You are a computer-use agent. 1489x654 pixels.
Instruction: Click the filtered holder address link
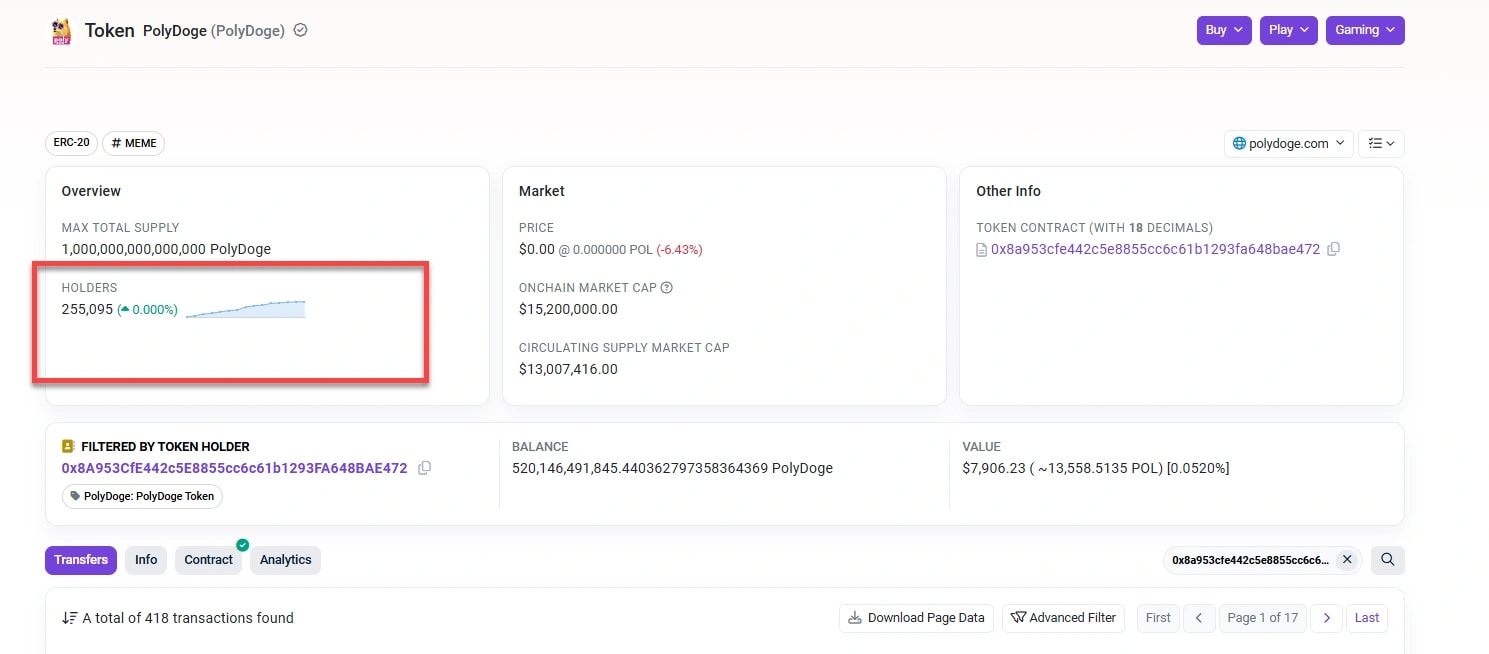[x=233, y=467]
